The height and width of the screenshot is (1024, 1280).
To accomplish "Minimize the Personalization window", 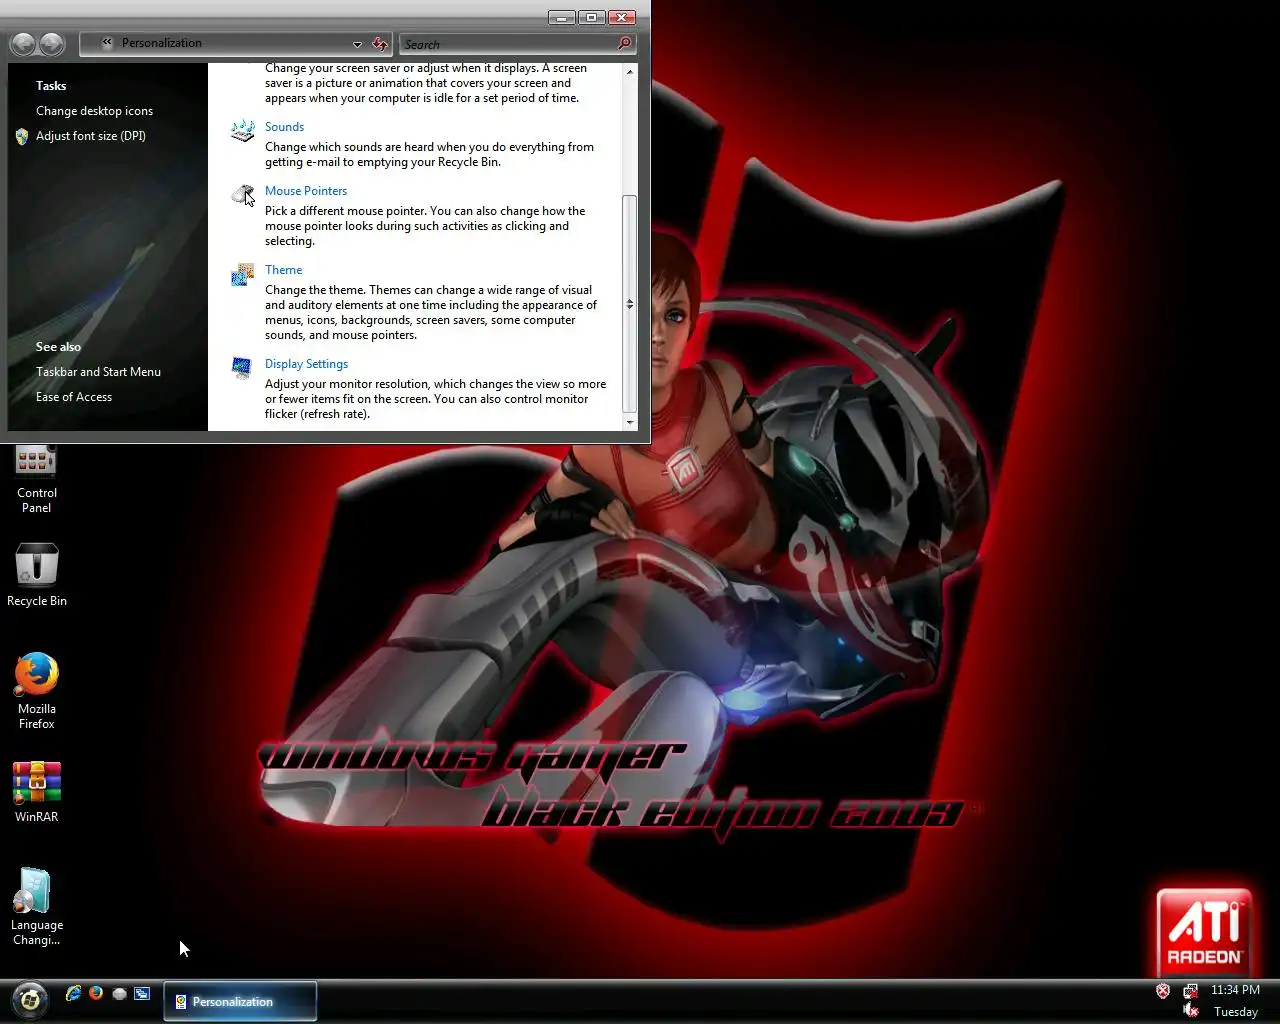I will pyautogui.click(x=562, y=17).
